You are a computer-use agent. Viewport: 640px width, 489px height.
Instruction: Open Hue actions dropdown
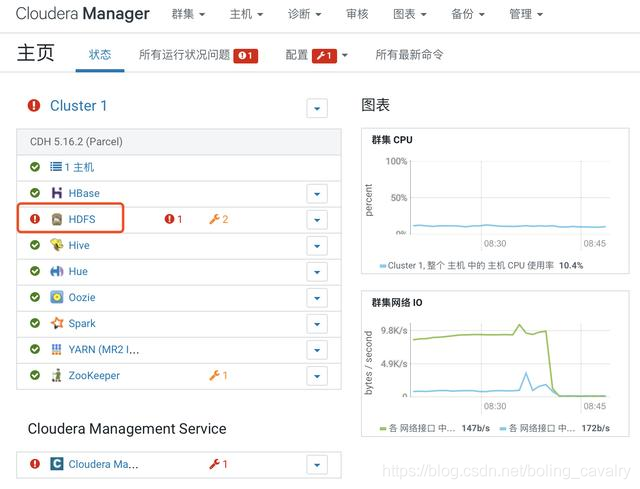pyautogui.click(x=317, y=272)
